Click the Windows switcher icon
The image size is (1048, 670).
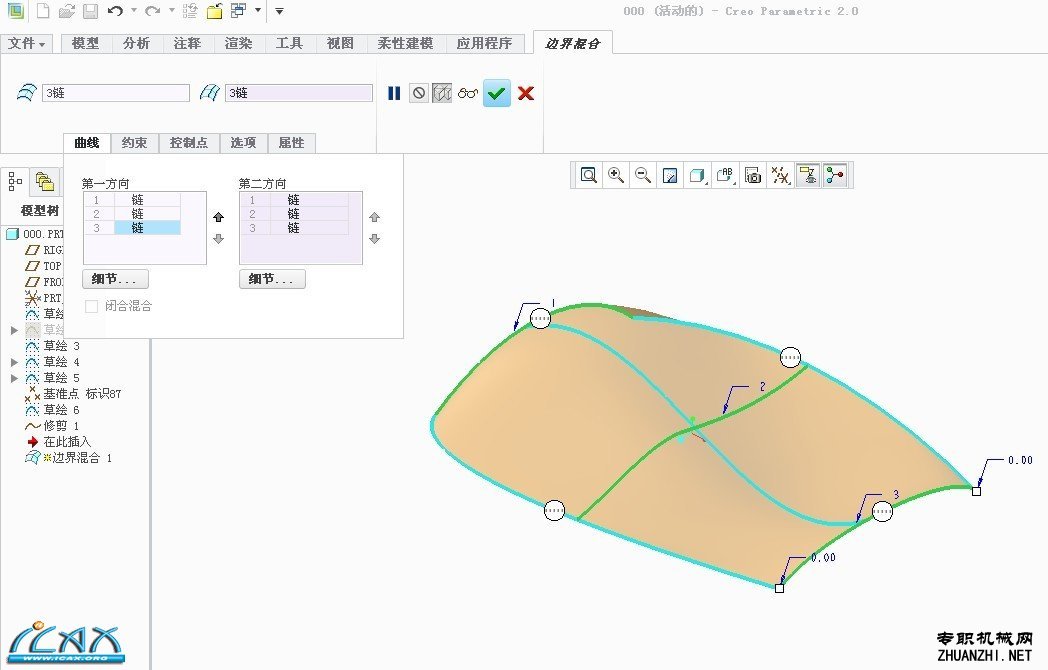(238, 11)
